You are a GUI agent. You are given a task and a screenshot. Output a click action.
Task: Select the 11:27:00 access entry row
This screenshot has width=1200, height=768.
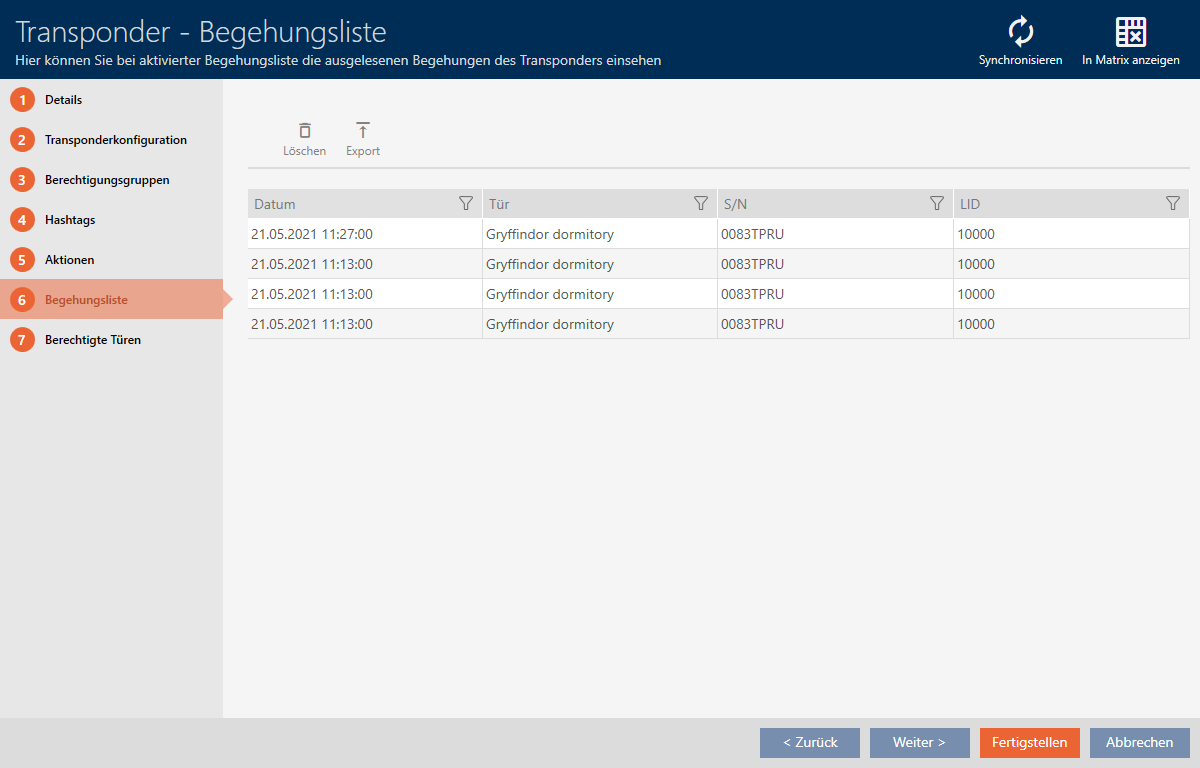tap(600, 234)
